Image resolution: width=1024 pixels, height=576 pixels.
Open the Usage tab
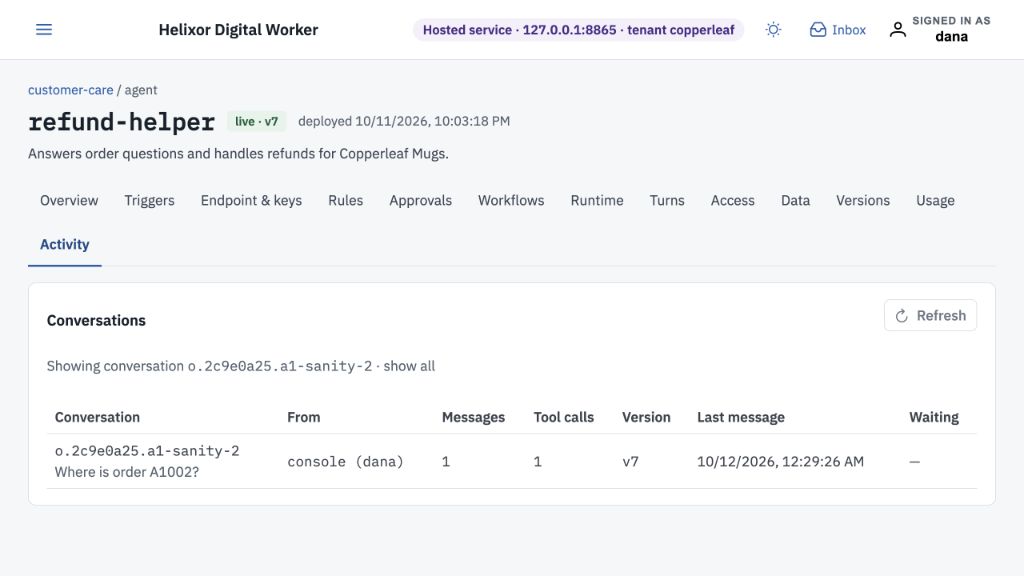(x=935, y=200)
